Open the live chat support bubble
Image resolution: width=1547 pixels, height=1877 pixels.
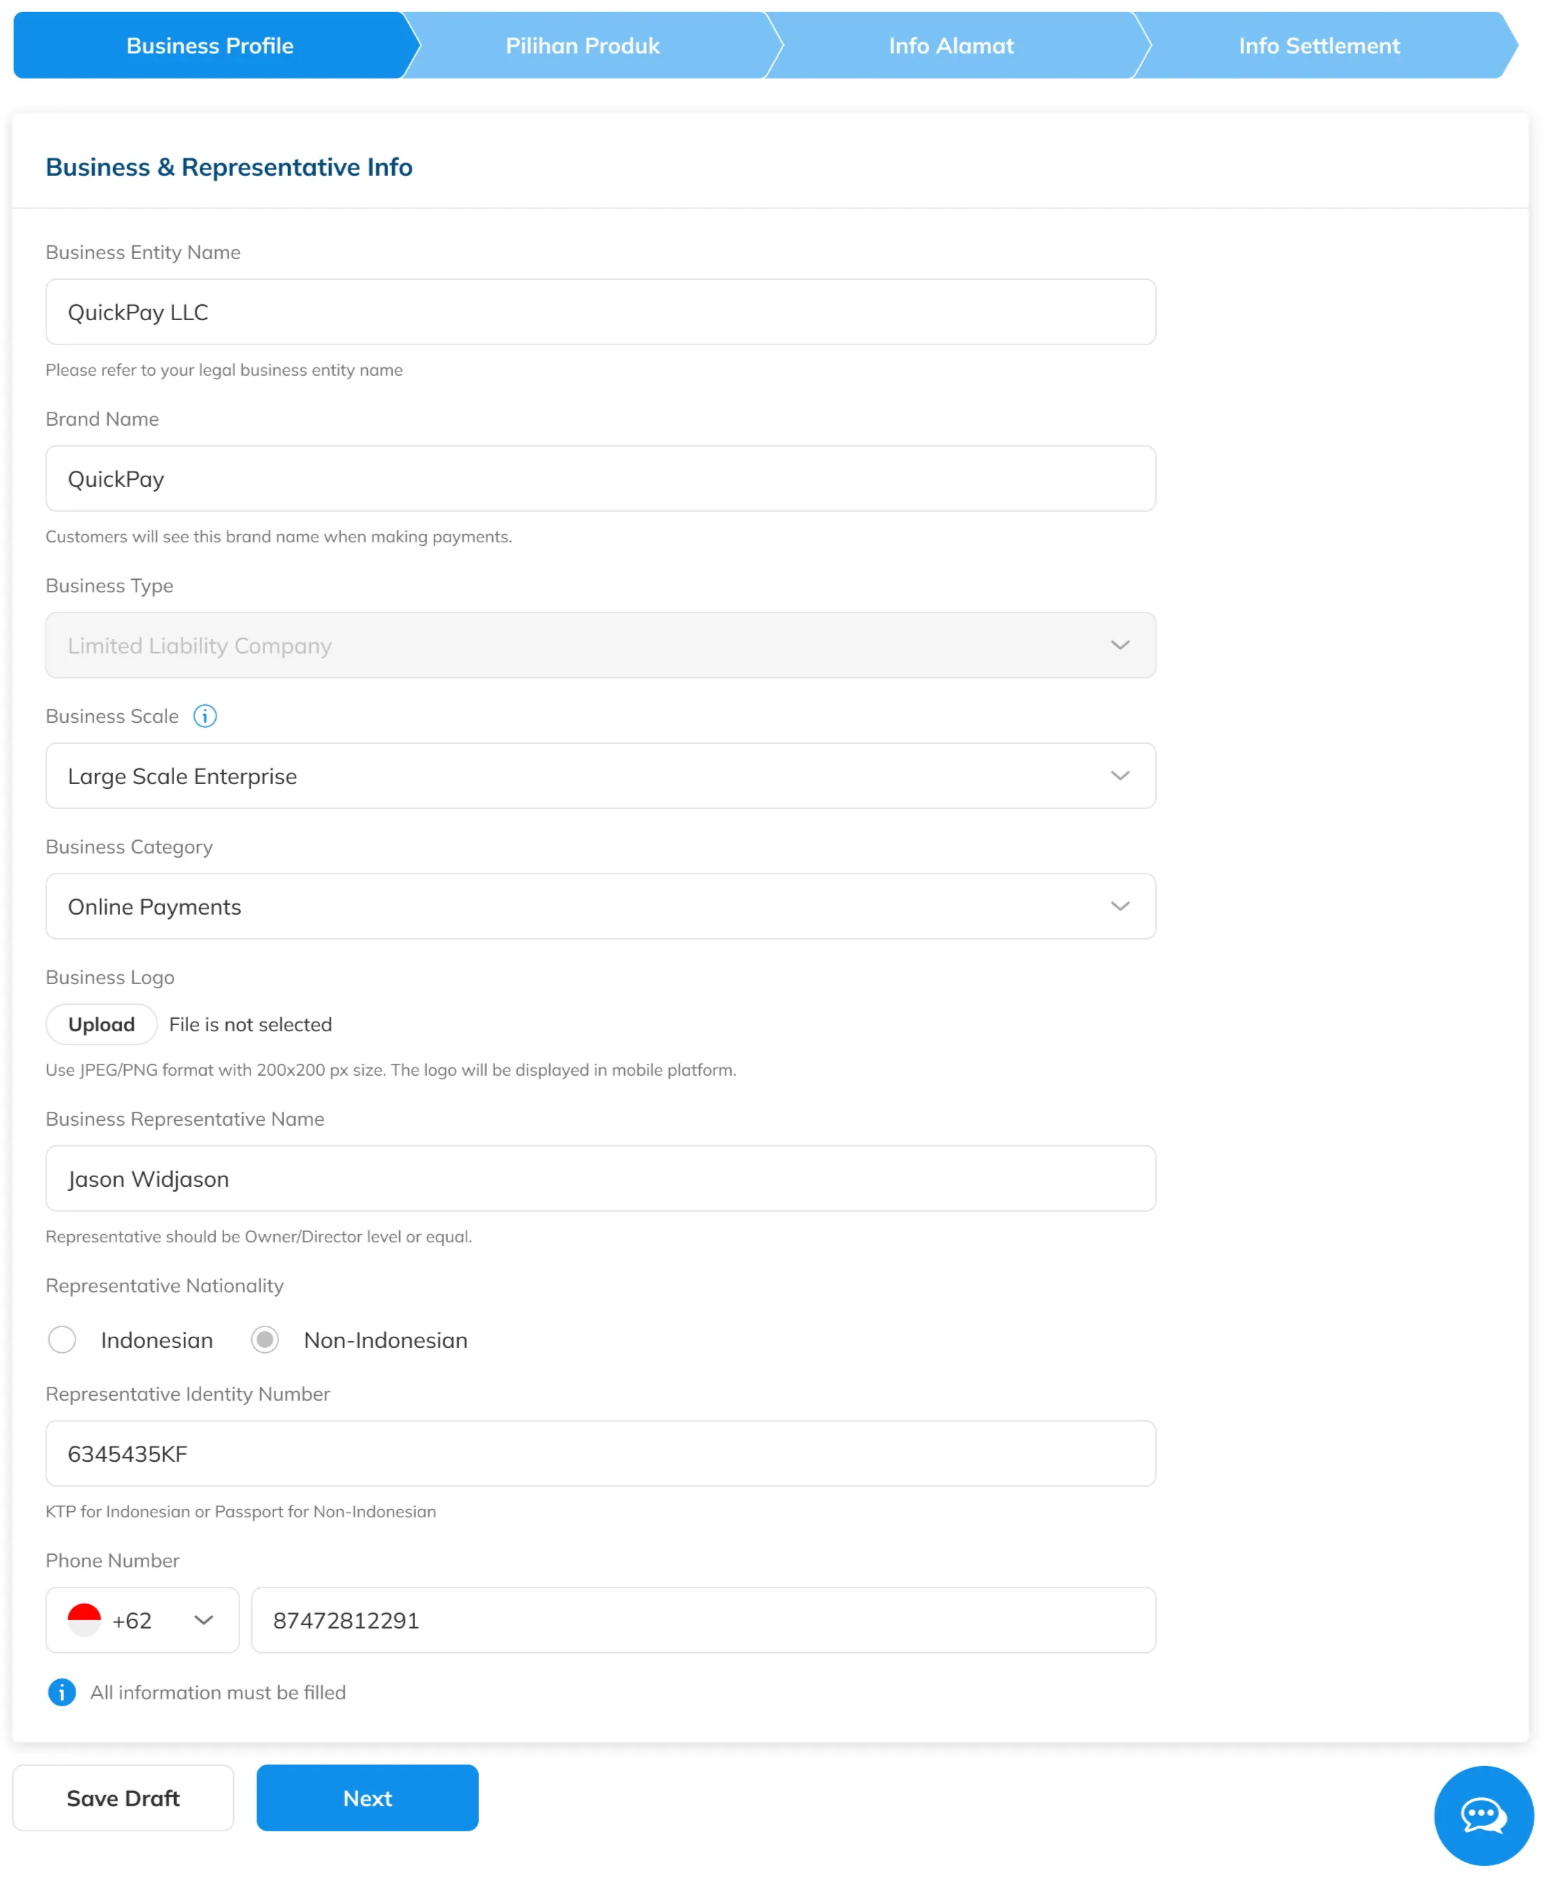pyautogui.click(x=1483, y=1815)
